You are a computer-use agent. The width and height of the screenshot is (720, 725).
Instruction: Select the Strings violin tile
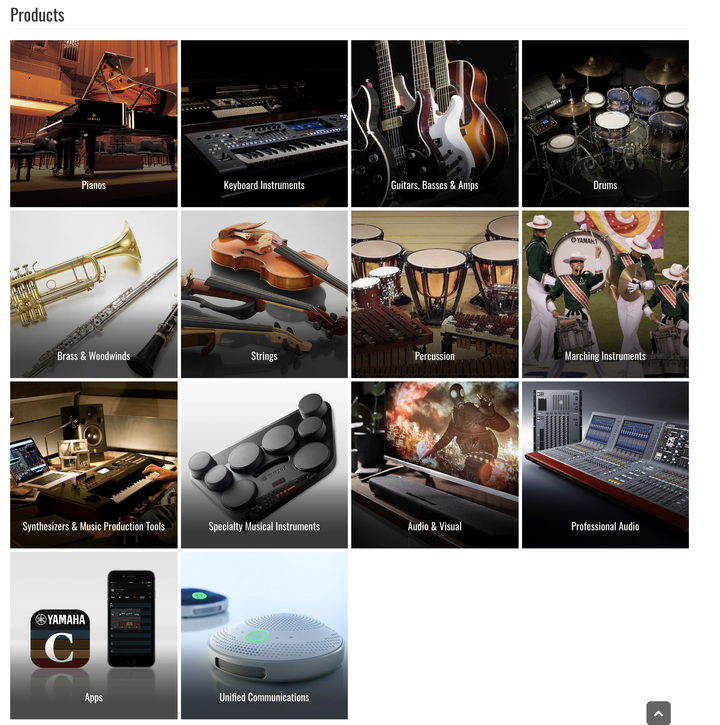click(x=264, y=294)
